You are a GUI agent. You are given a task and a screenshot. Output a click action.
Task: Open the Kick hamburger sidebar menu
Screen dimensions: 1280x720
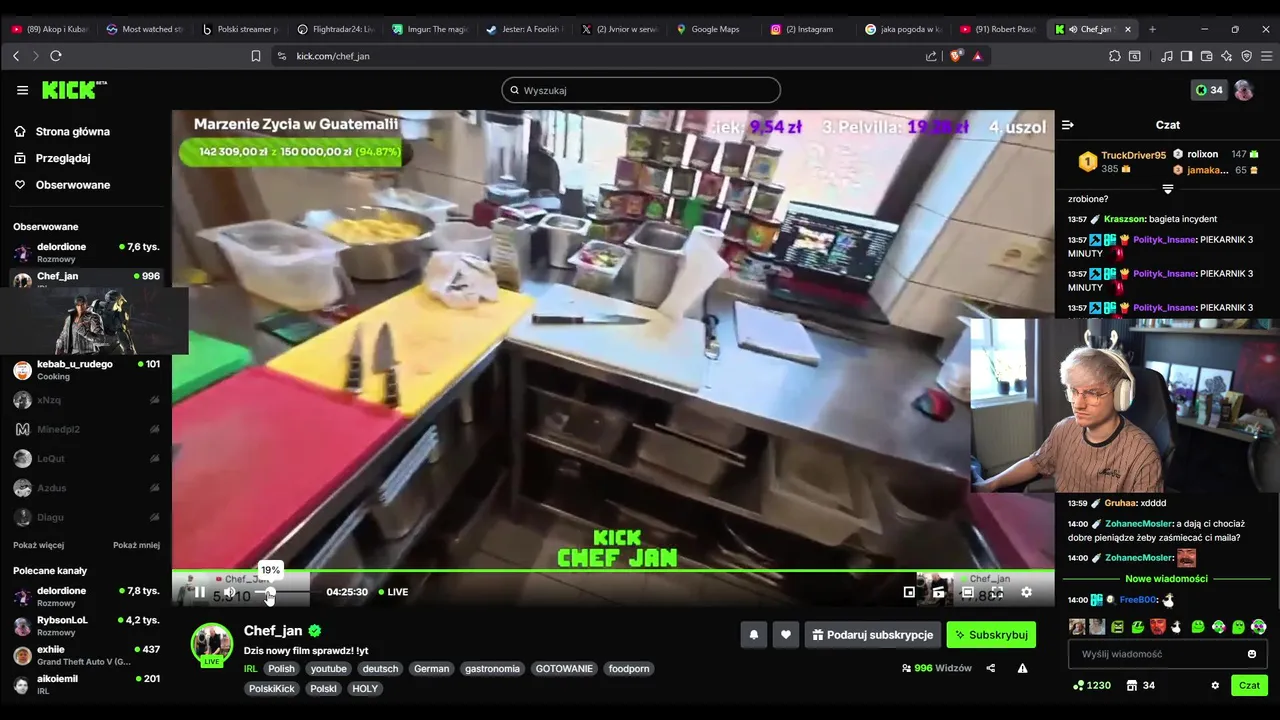22,90
